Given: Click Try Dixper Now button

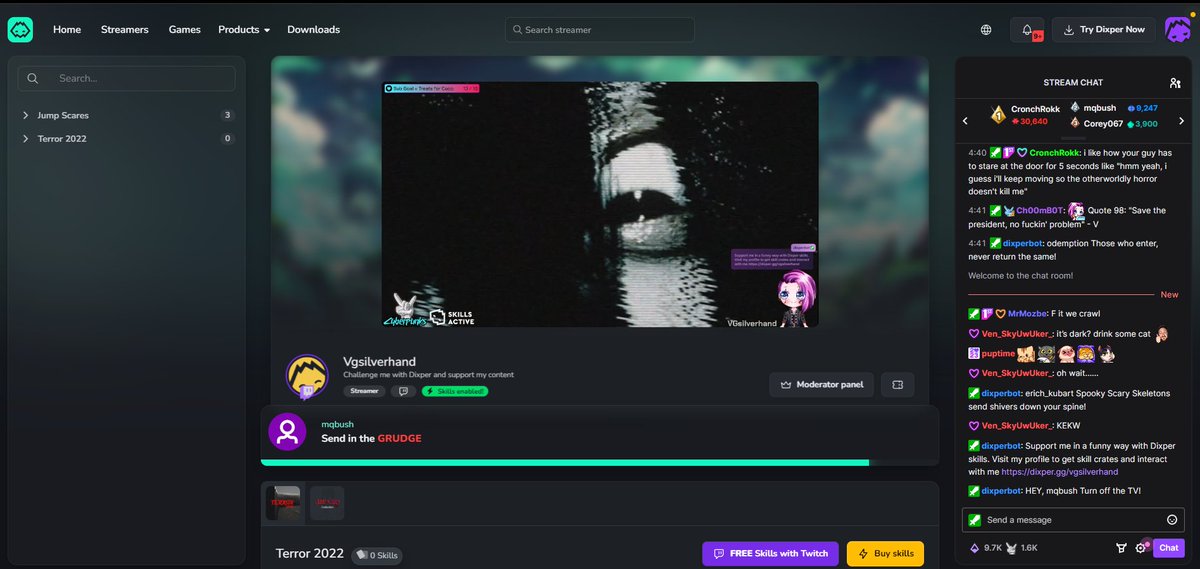Looking at the screenshot, I should 1104,30.
